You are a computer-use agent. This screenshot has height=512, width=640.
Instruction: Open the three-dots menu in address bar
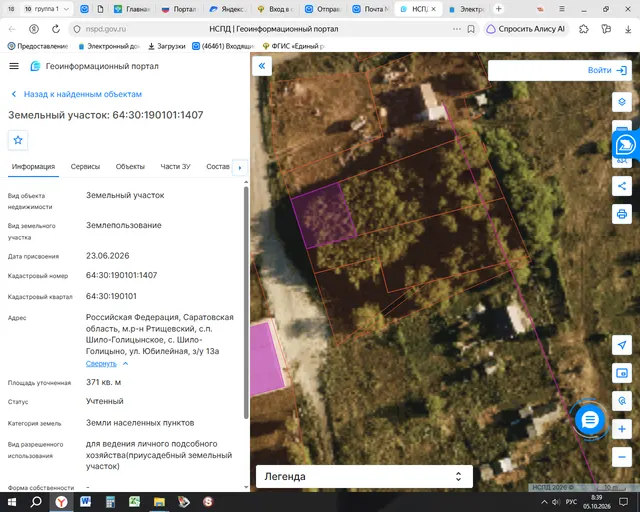(x=457, y=29)
